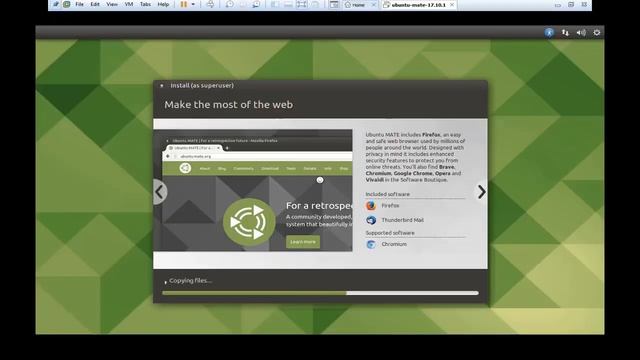
Task: Open the Edit menu
Action: pyautogui.click(x=95, y=4)
